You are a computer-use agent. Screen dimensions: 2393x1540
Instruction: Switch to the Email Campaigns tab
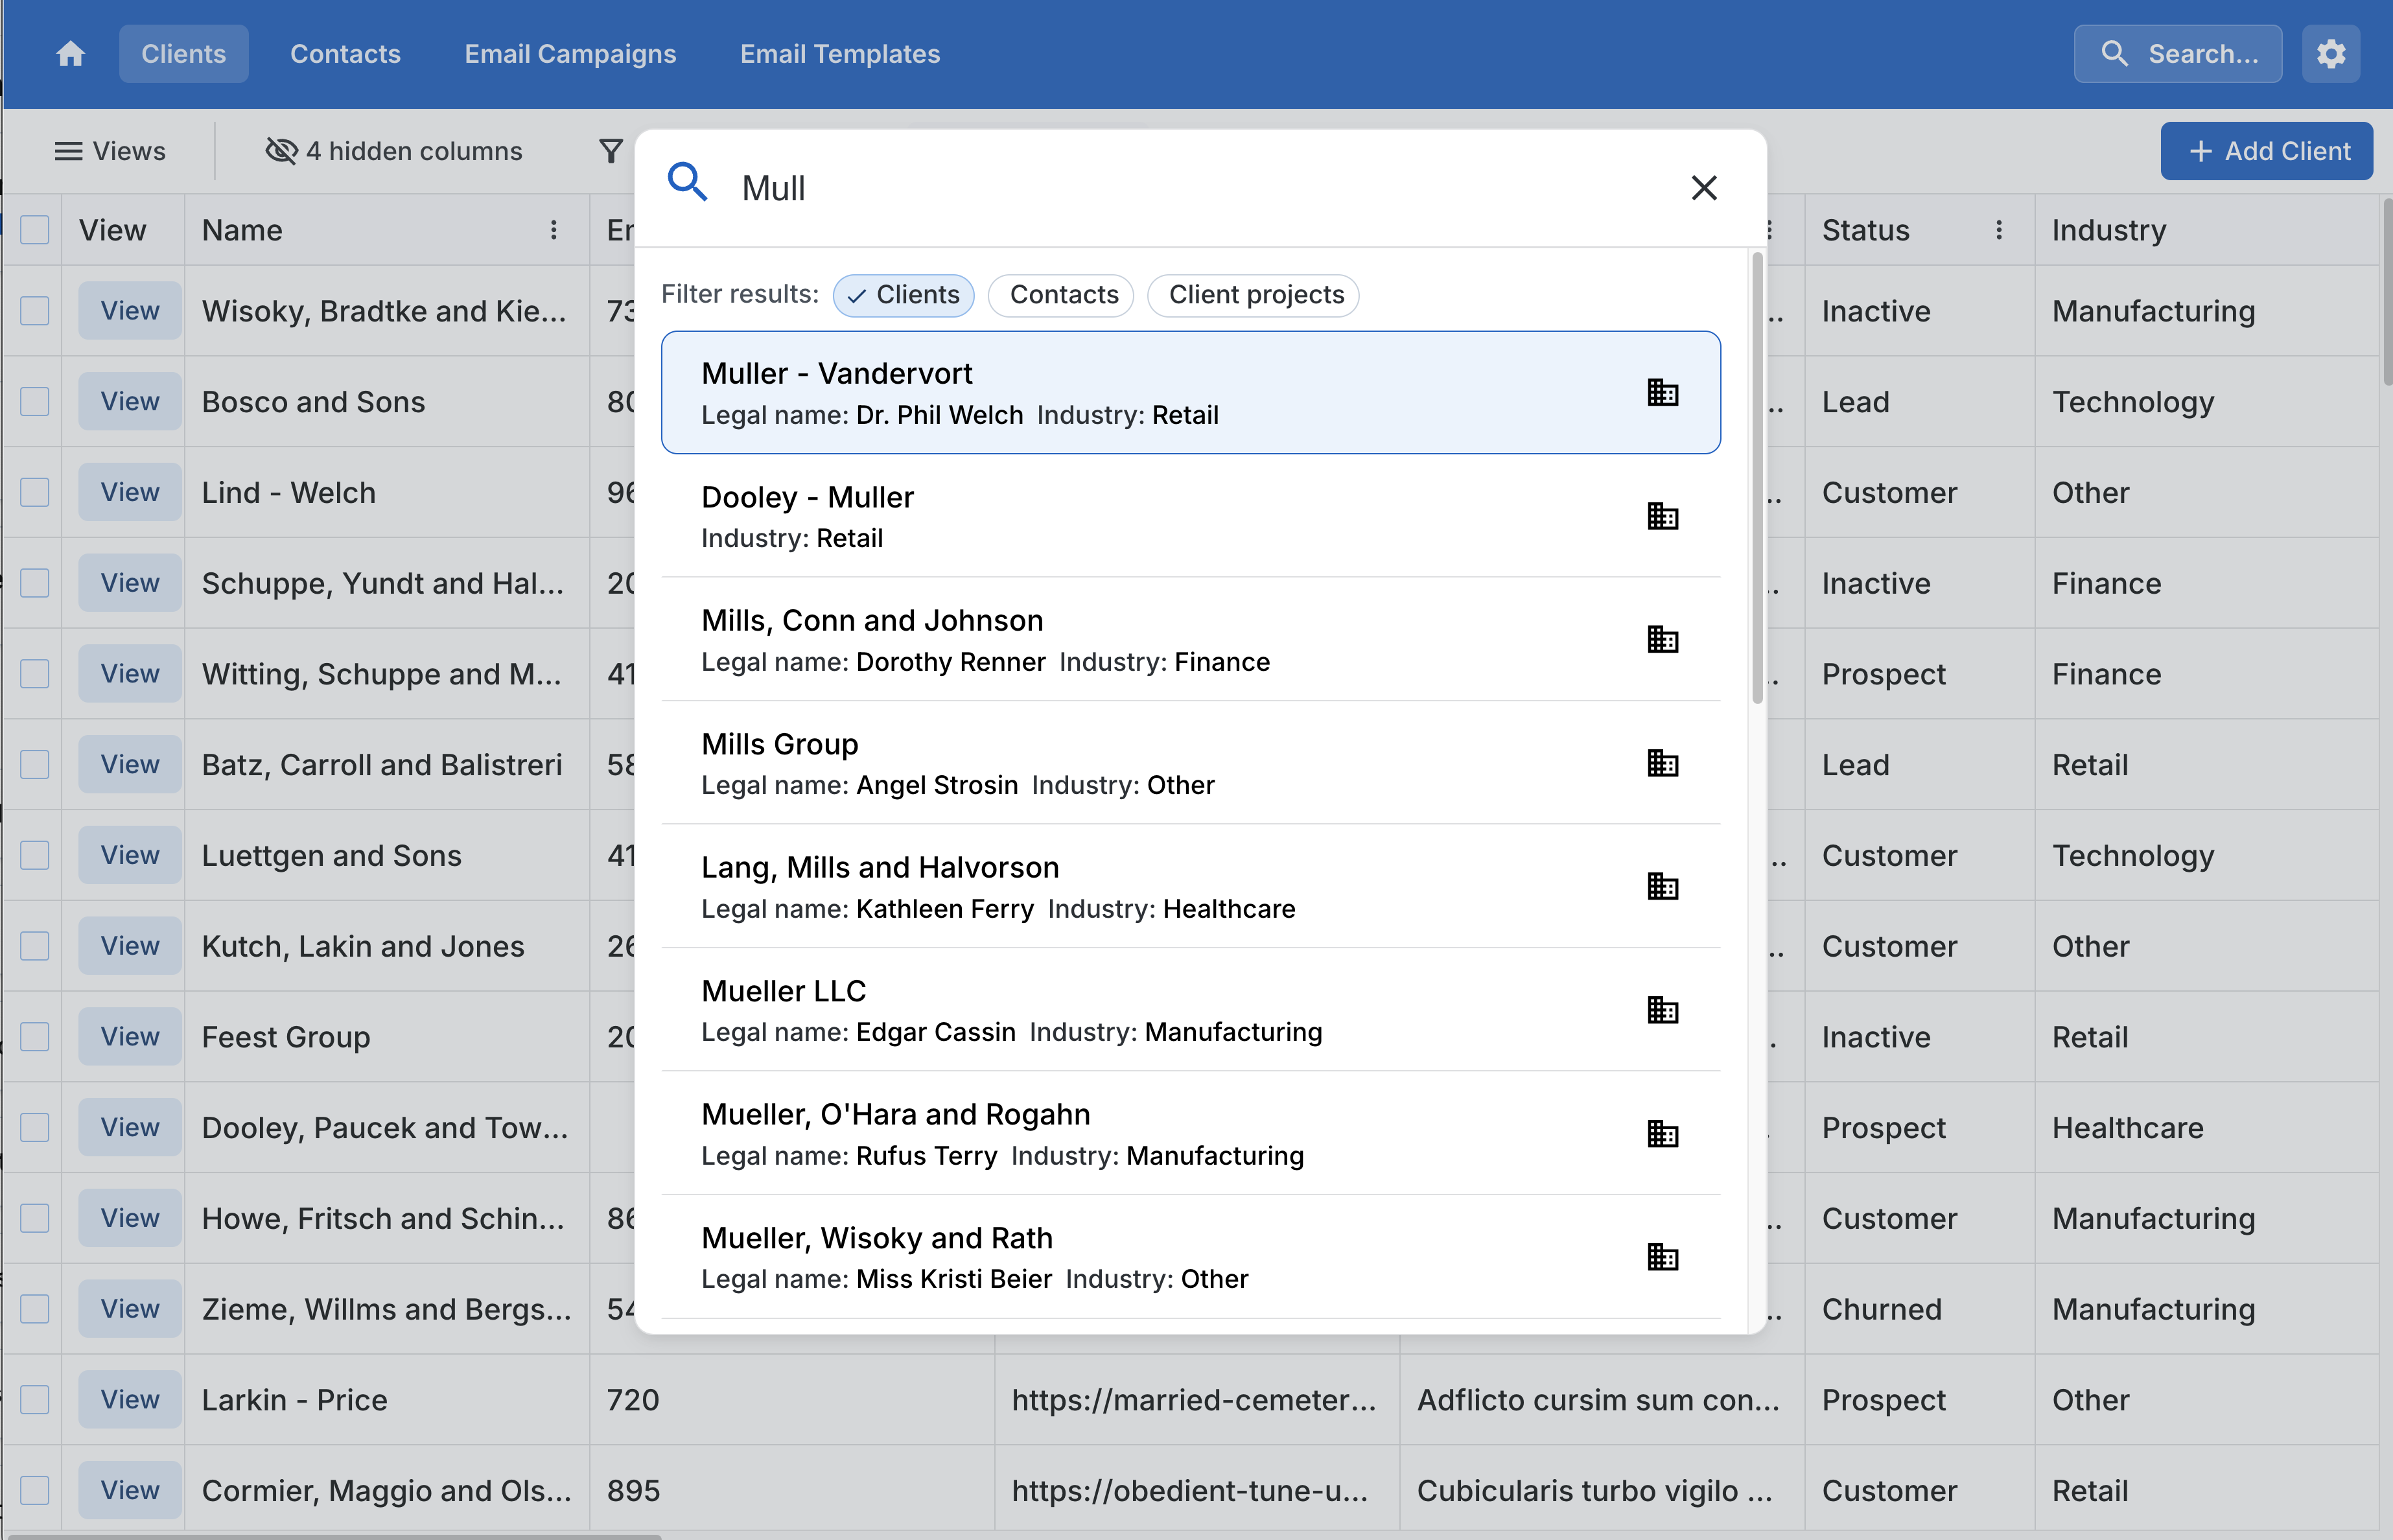coord(570,54)
